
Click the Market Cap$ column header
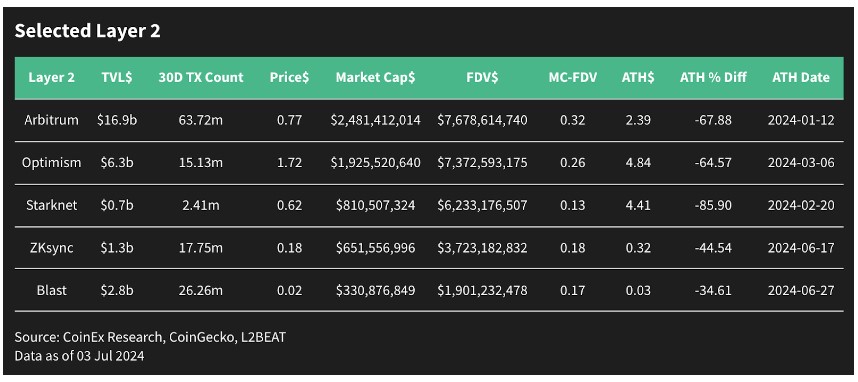(x=375, y=77)
